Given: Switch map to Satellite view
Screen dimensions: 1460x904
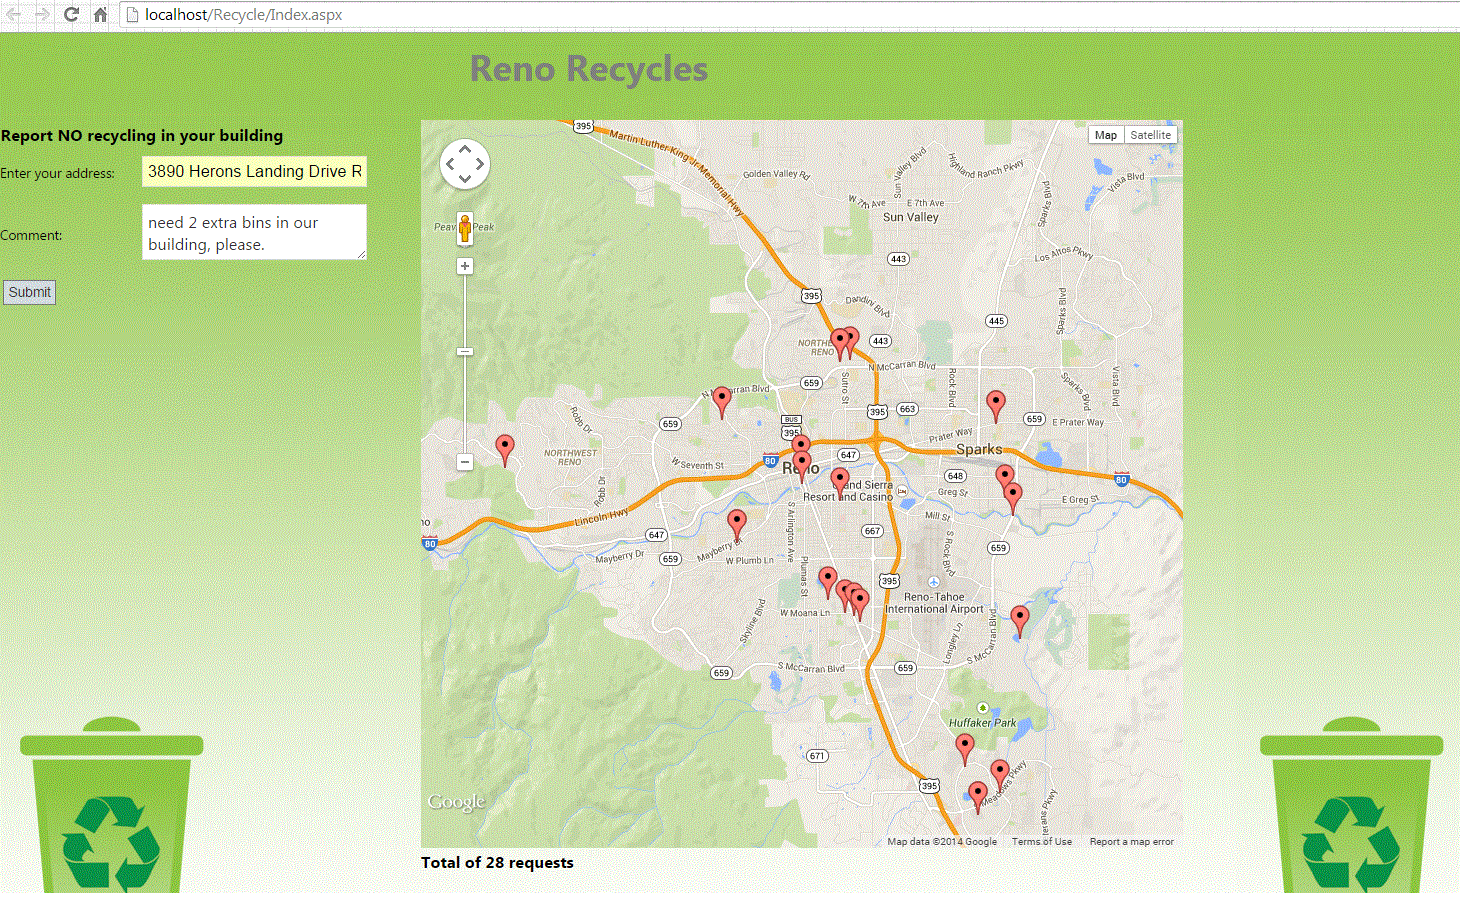Looking at the screenshot, I should (1150, 135).
